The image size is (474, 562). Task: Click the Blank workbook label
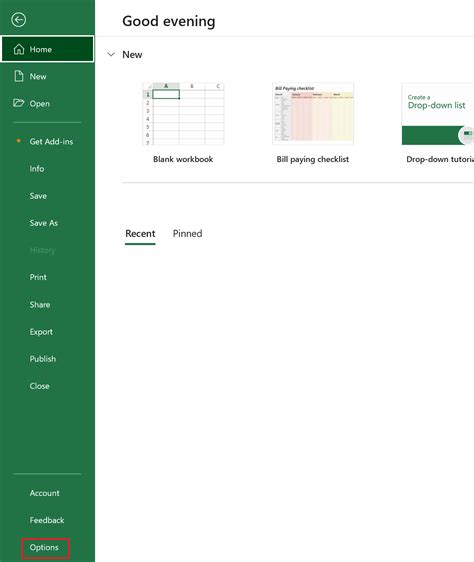[183, 159]
